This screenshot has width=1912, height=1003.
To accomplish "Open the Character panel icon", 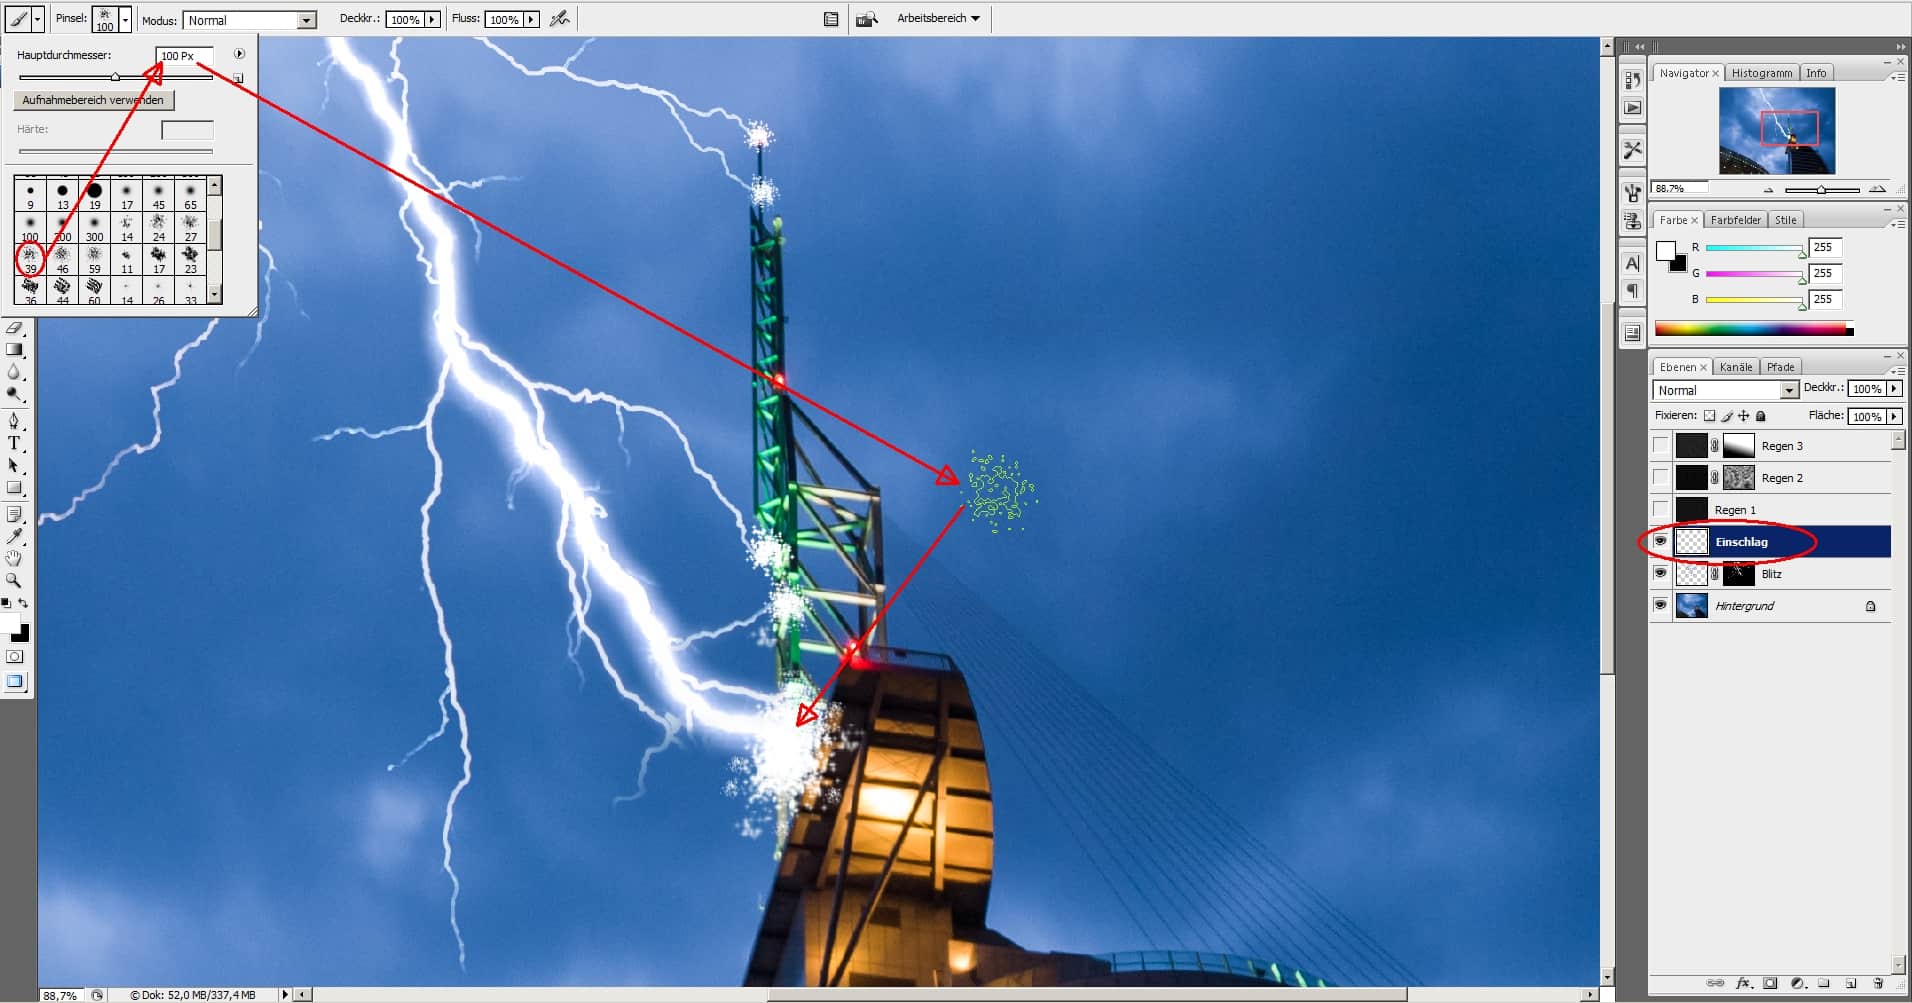I will pos(1632,263).
